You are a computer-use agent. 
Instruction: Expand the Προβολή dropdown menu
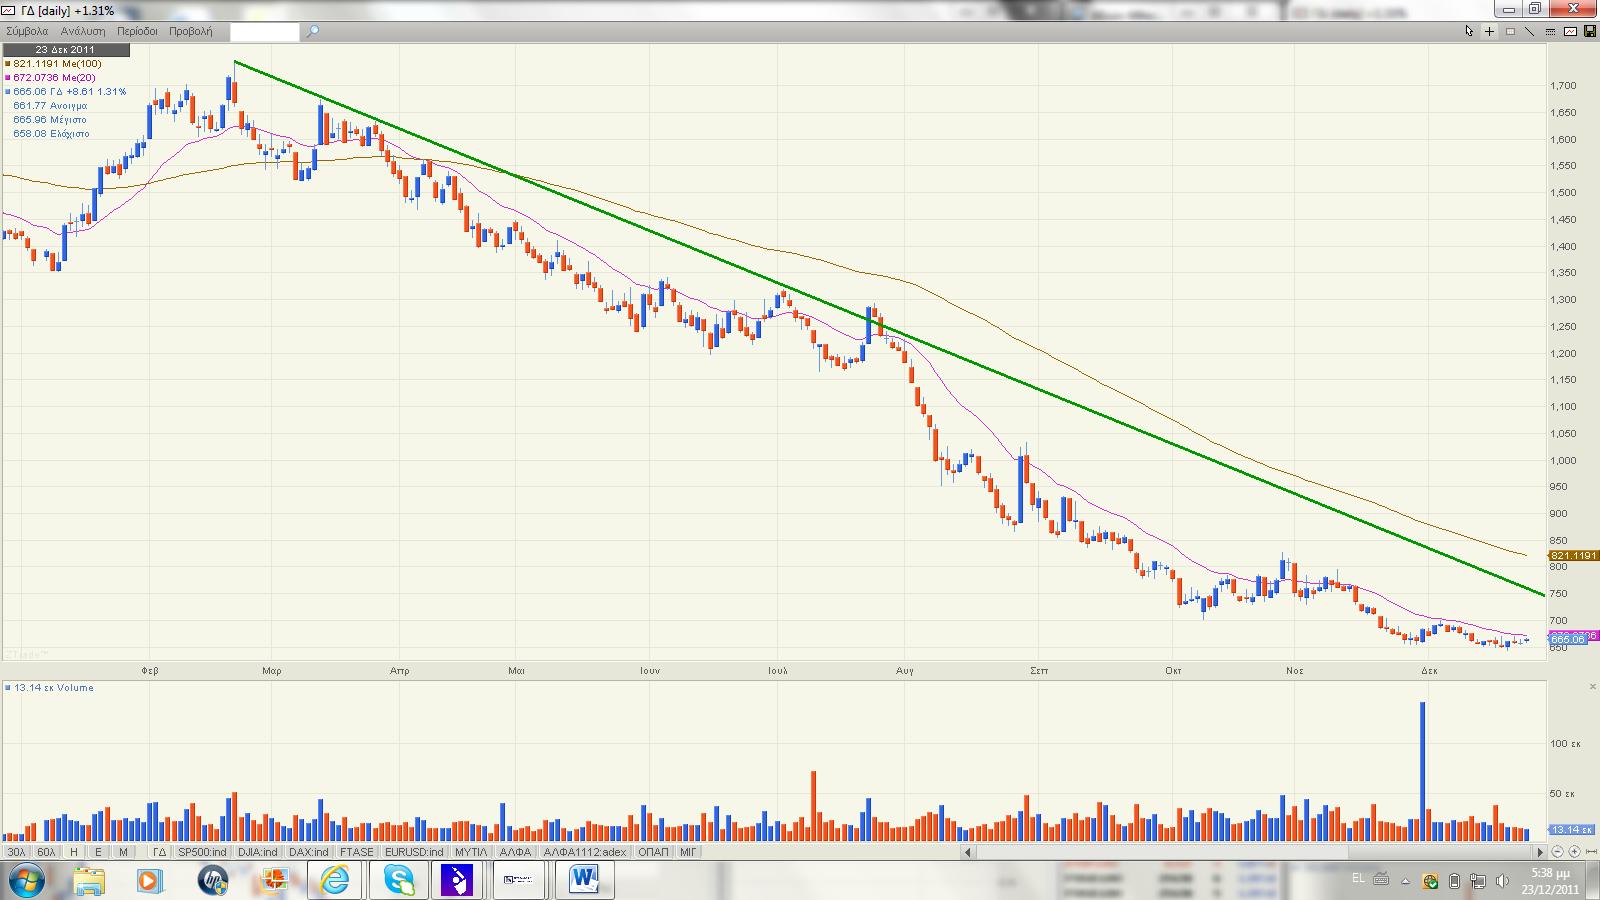point(190,31)
